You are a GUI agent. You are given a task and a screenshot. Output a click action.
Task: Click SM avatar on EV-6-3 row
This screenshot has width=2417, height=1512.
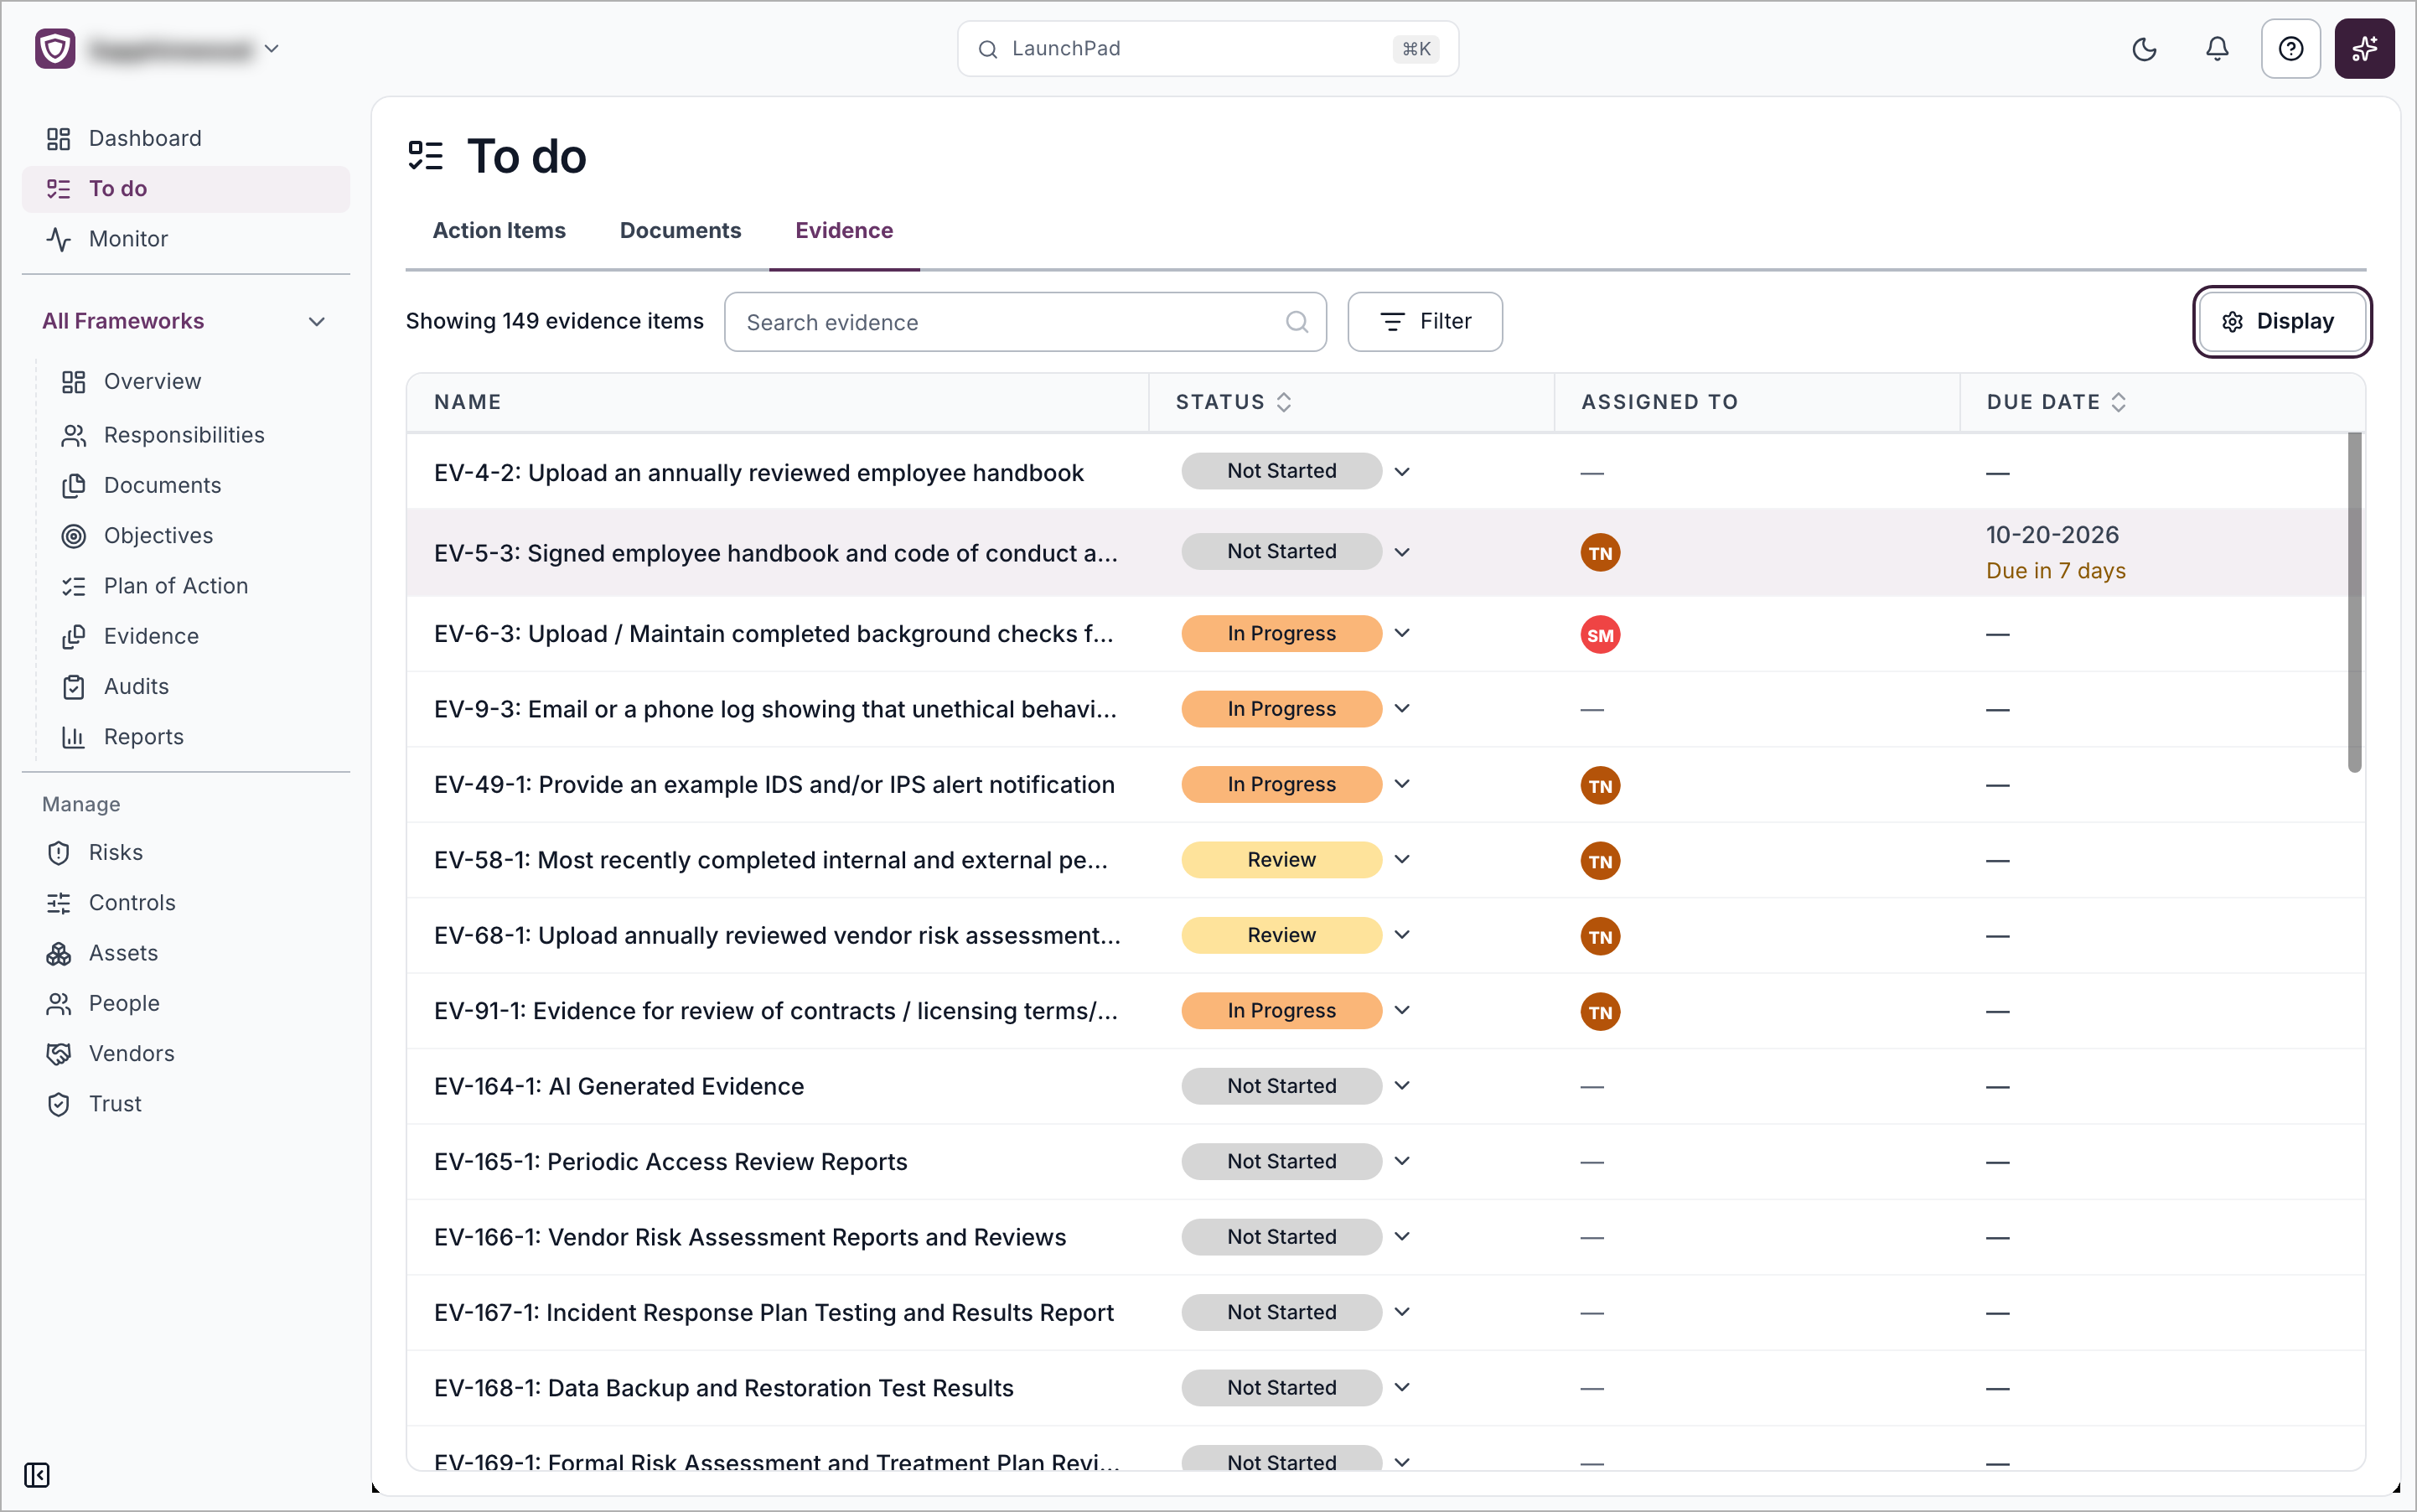click(x=1600, y=634)
